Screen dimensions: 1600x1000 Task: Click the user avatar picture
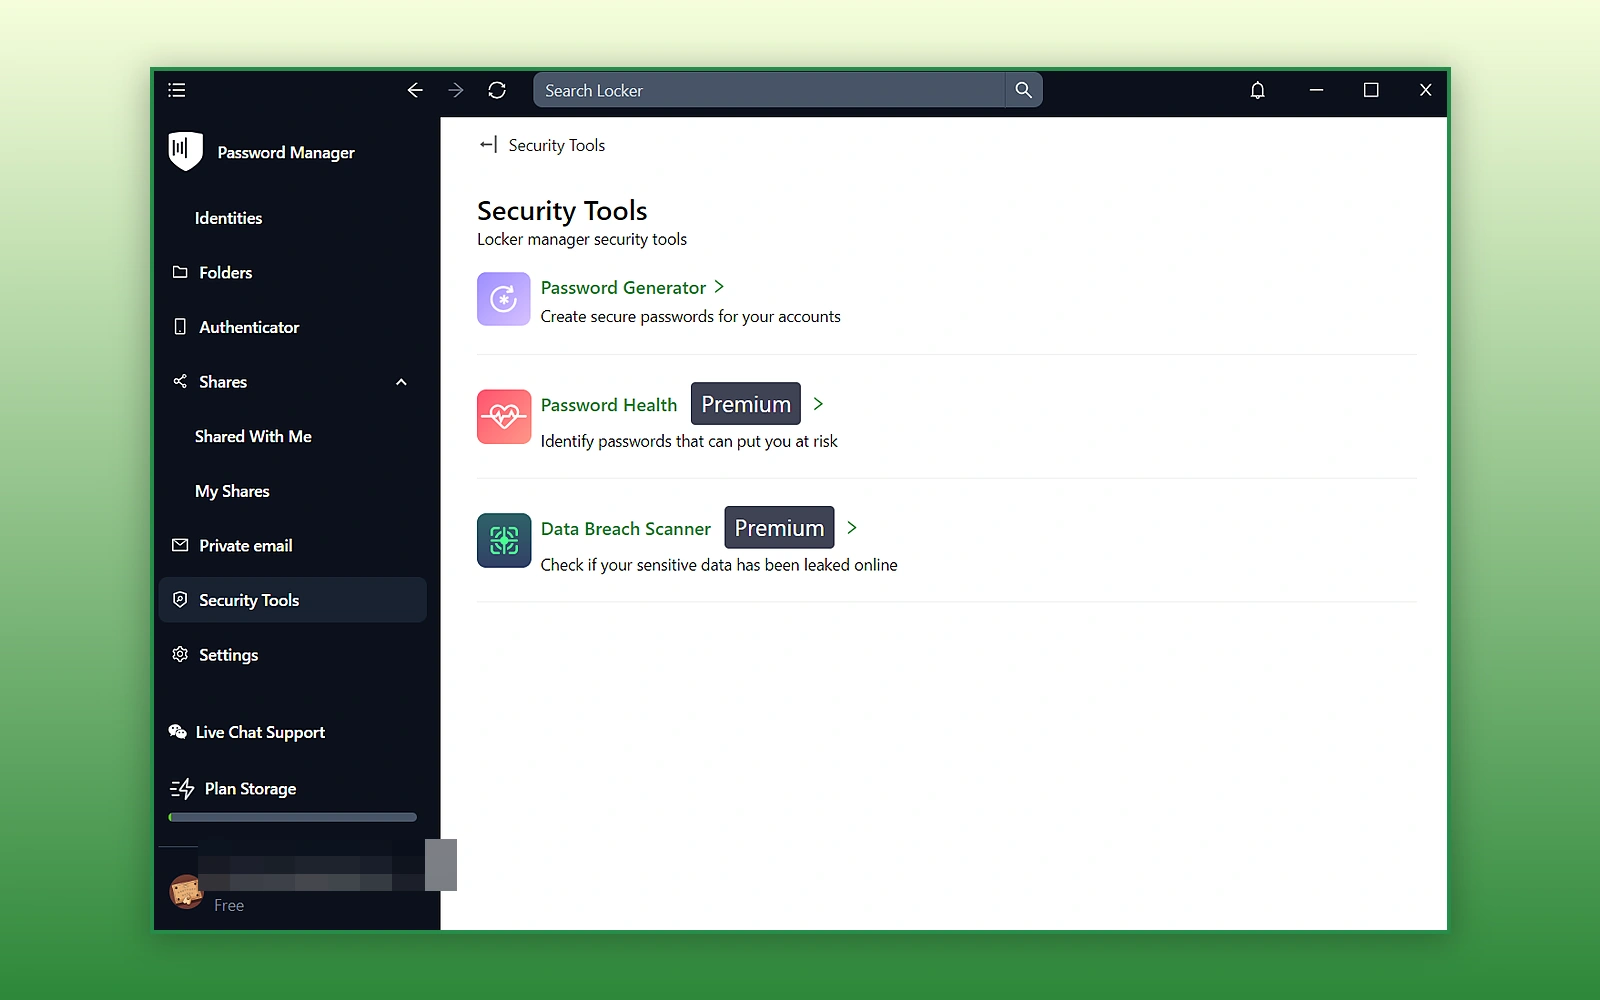pyautogui.click(x=186, y=891)
